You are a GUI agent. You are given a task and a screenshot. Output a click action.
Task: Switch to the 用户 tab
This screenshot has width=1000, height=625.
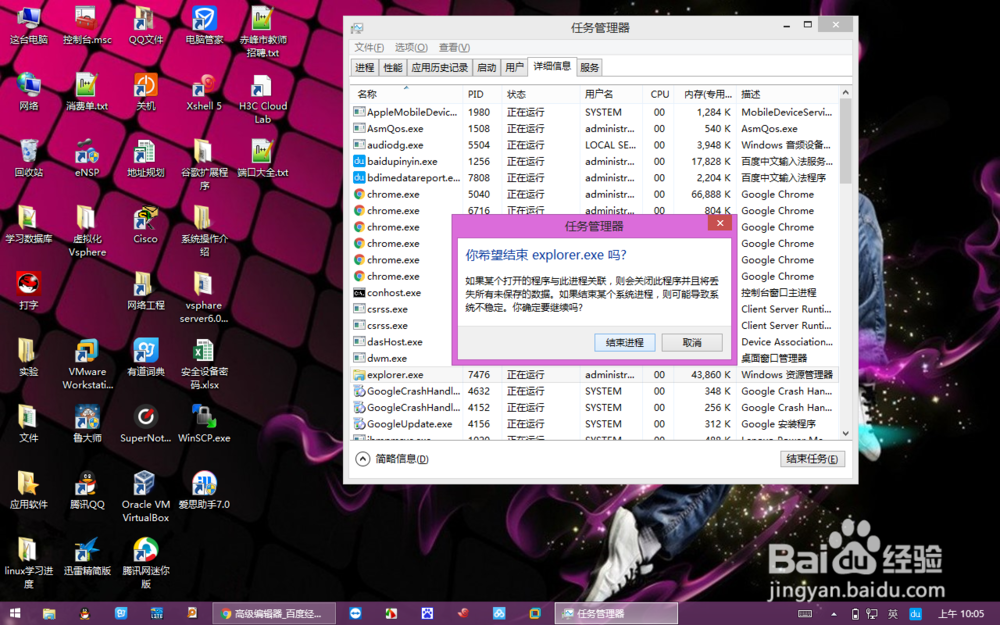coord(514,68)
